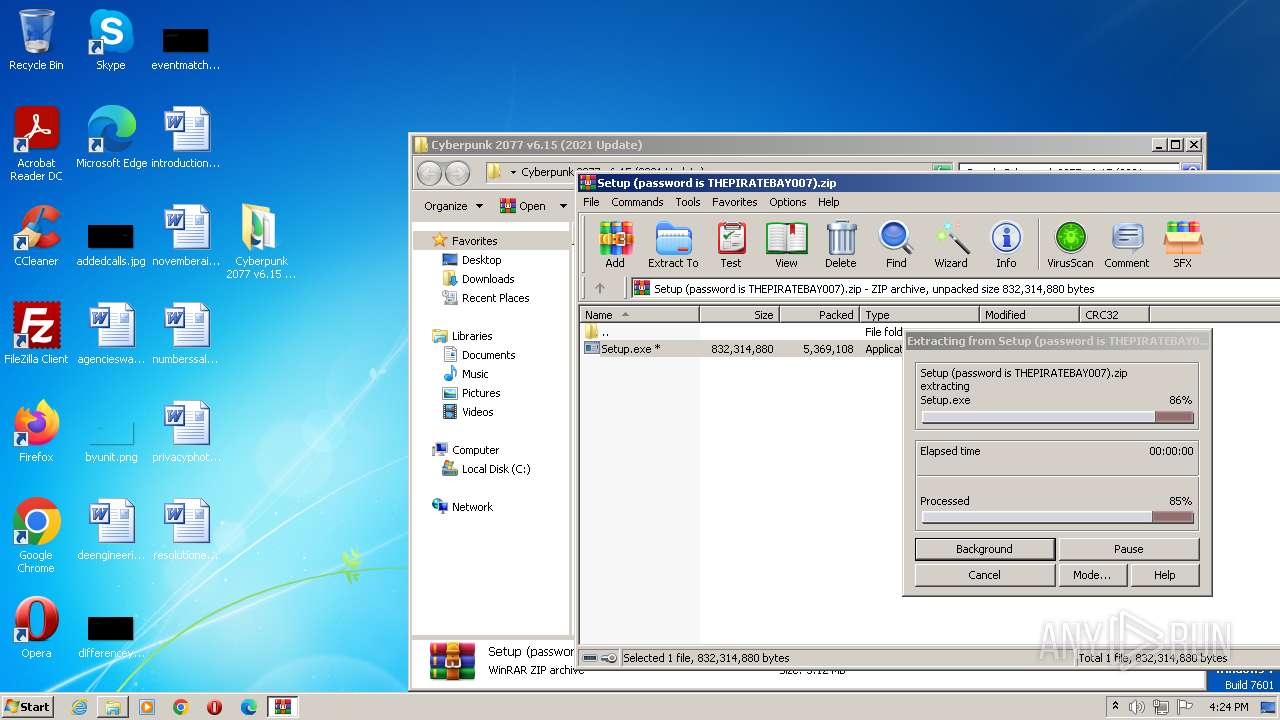Screen dimensions: 1280x720
Task: Click the Extract To toolbar icon
Action: click(673, 245)
